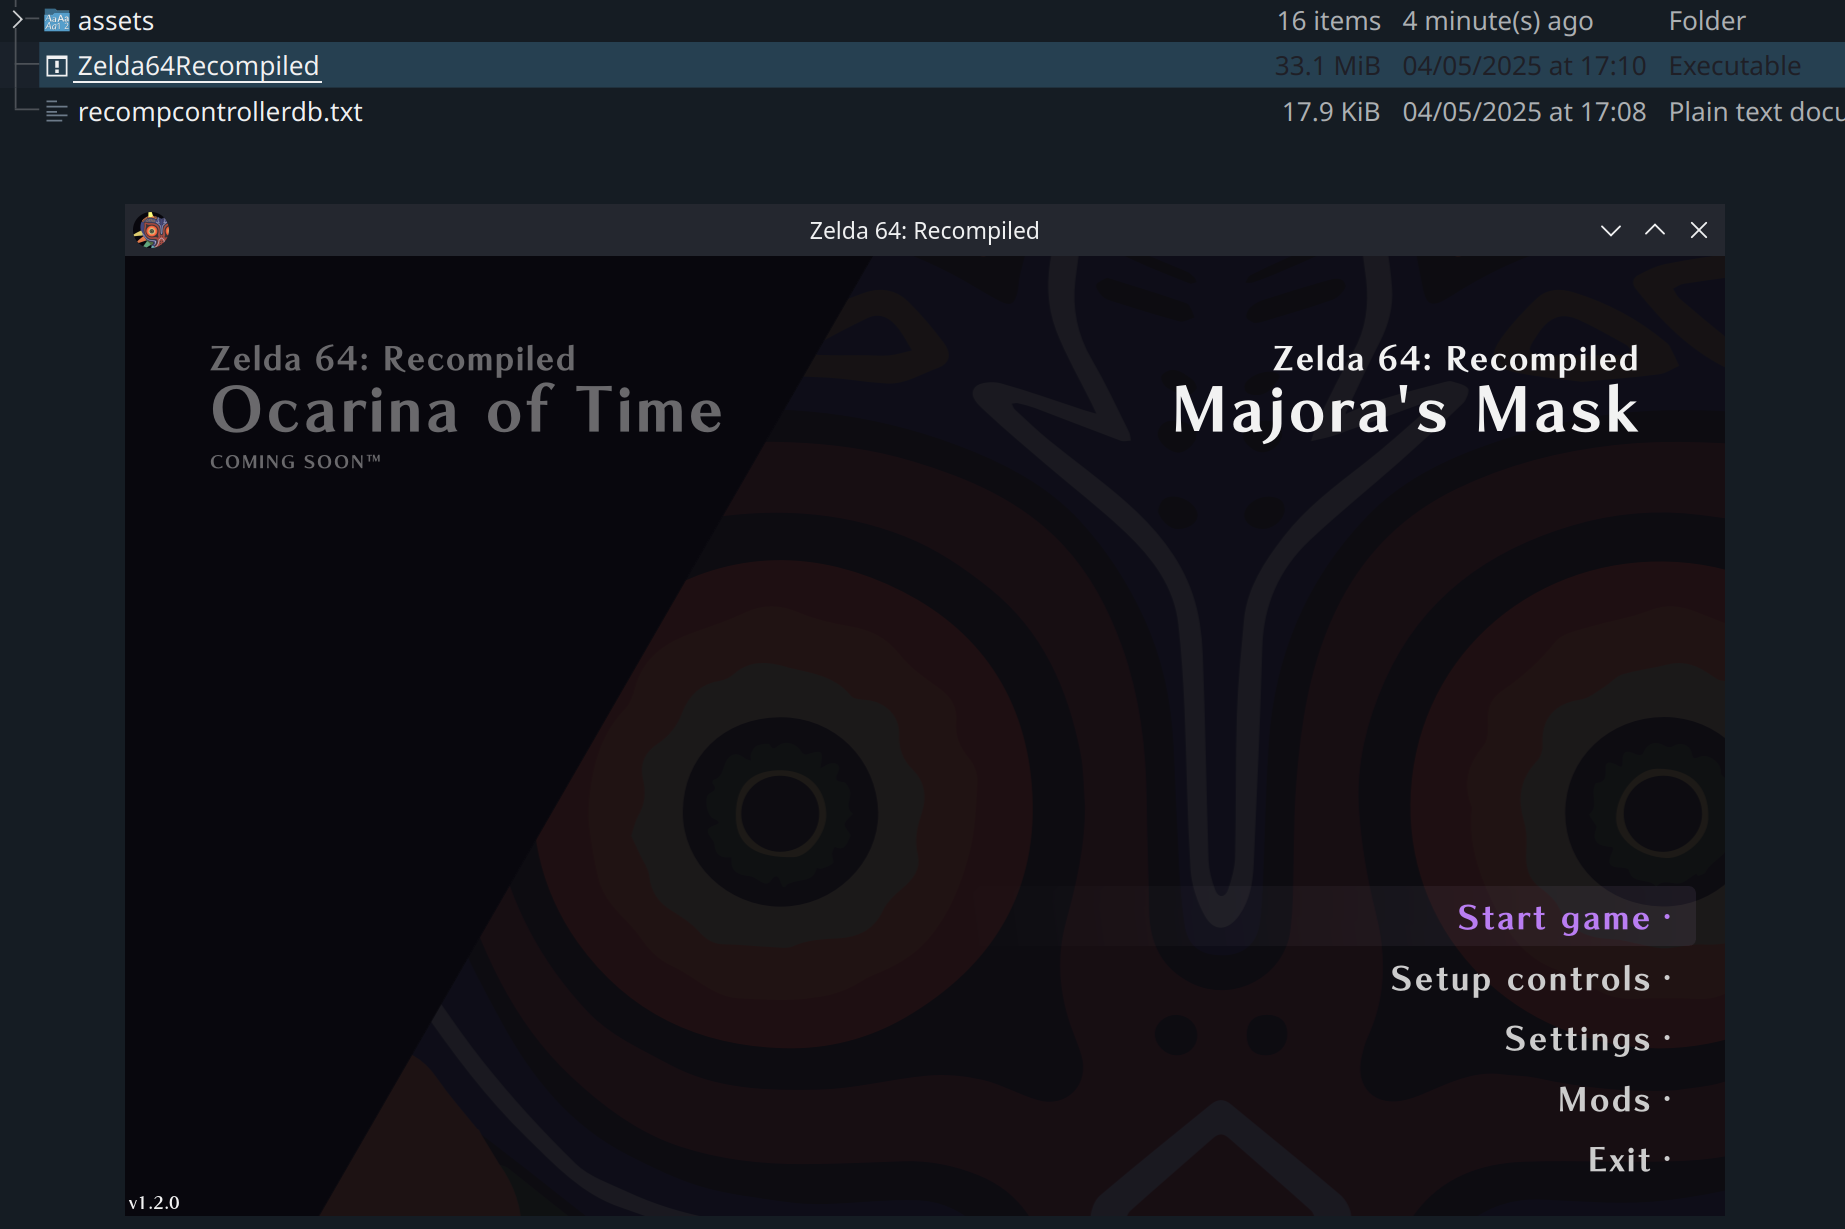
Task: Click Start game in the launcher menu
Action: coord(1553,917)
